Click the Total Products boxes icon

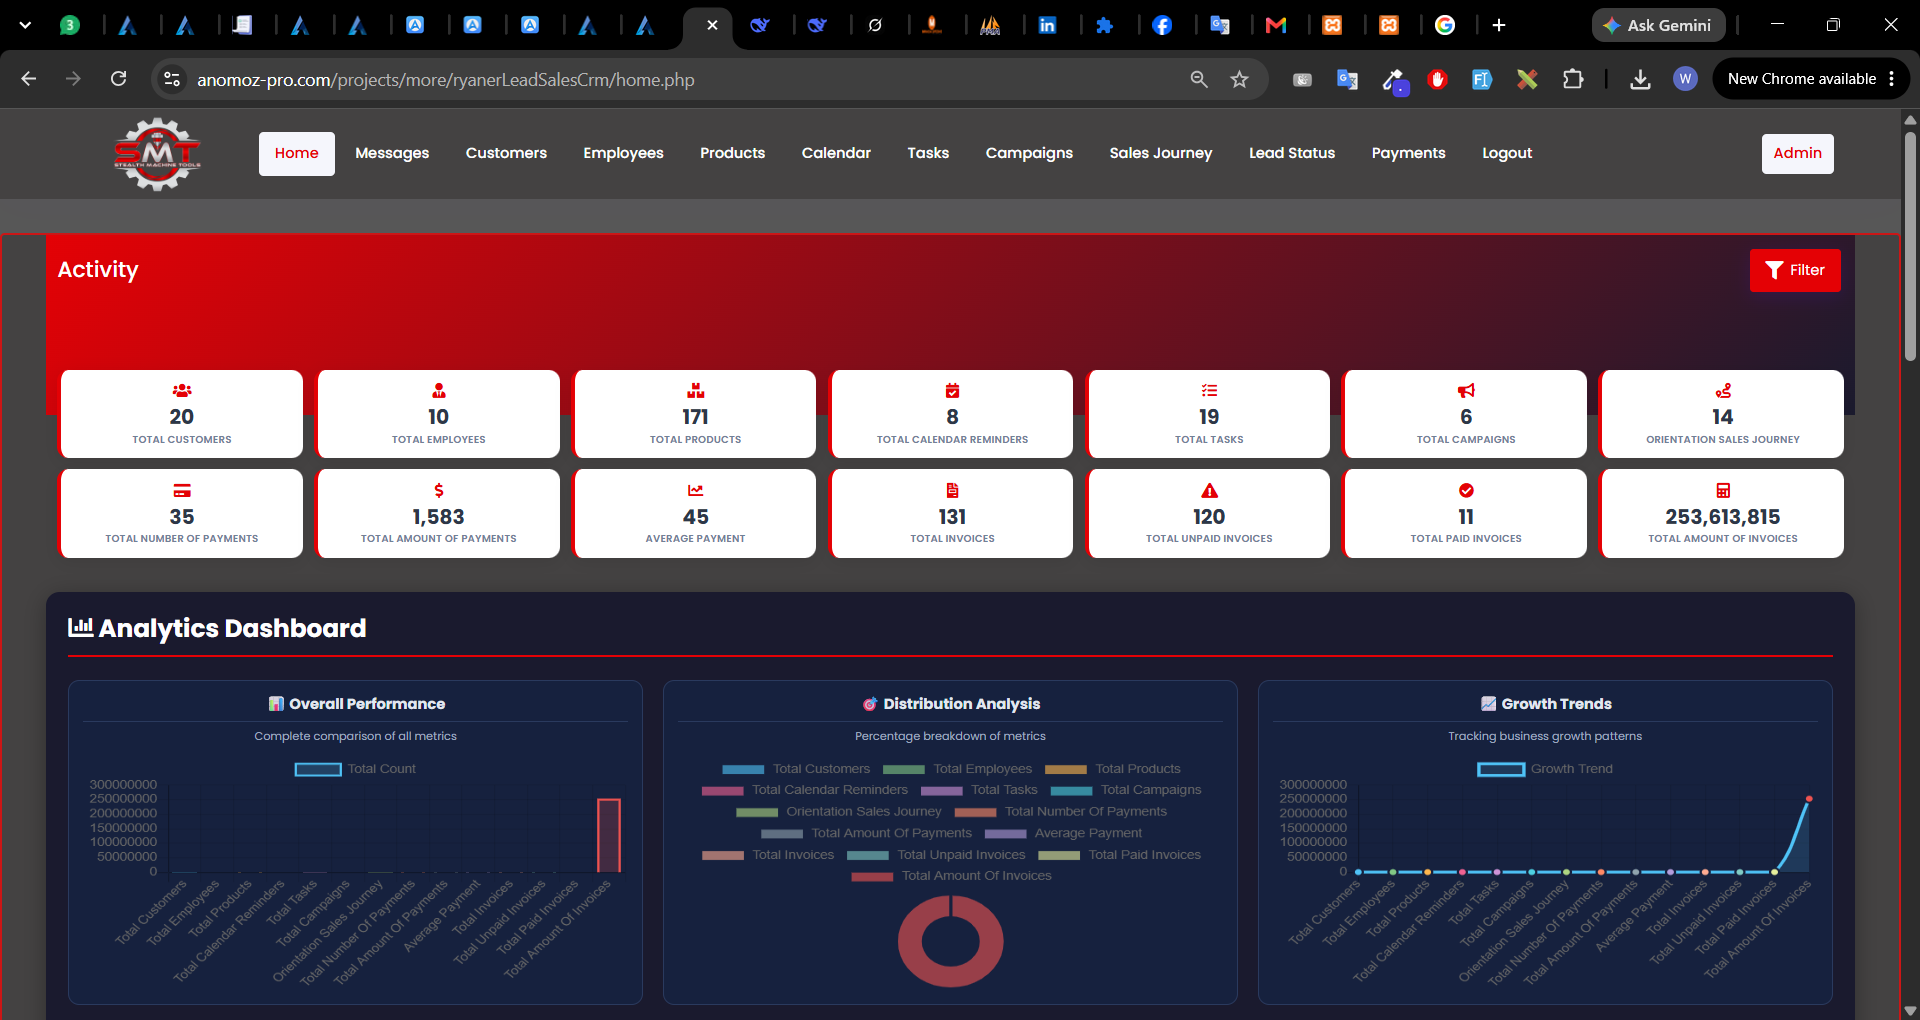(696, 391)
